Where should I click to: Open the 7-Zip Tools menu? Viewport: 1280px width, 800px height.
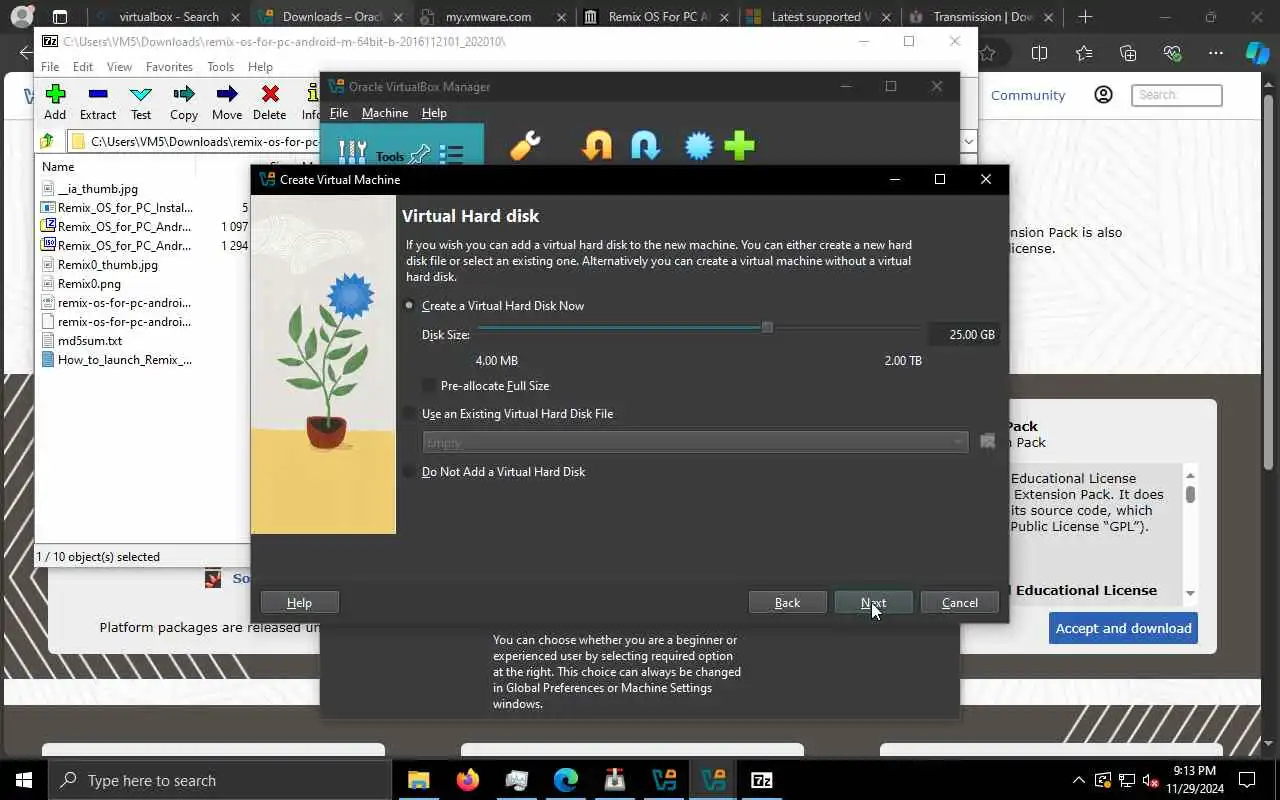tap(220, 66)
